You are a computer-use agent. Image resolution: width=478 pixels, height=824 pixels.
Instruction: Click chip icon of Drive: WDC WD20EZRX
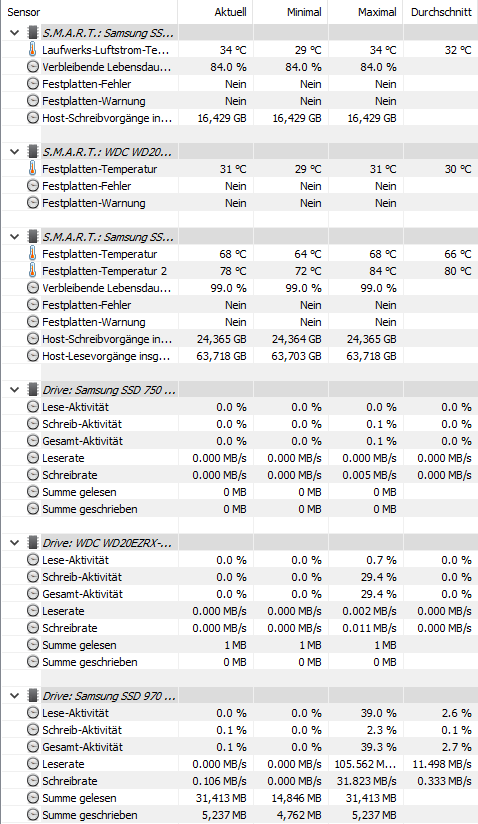[x=33, y=543]
